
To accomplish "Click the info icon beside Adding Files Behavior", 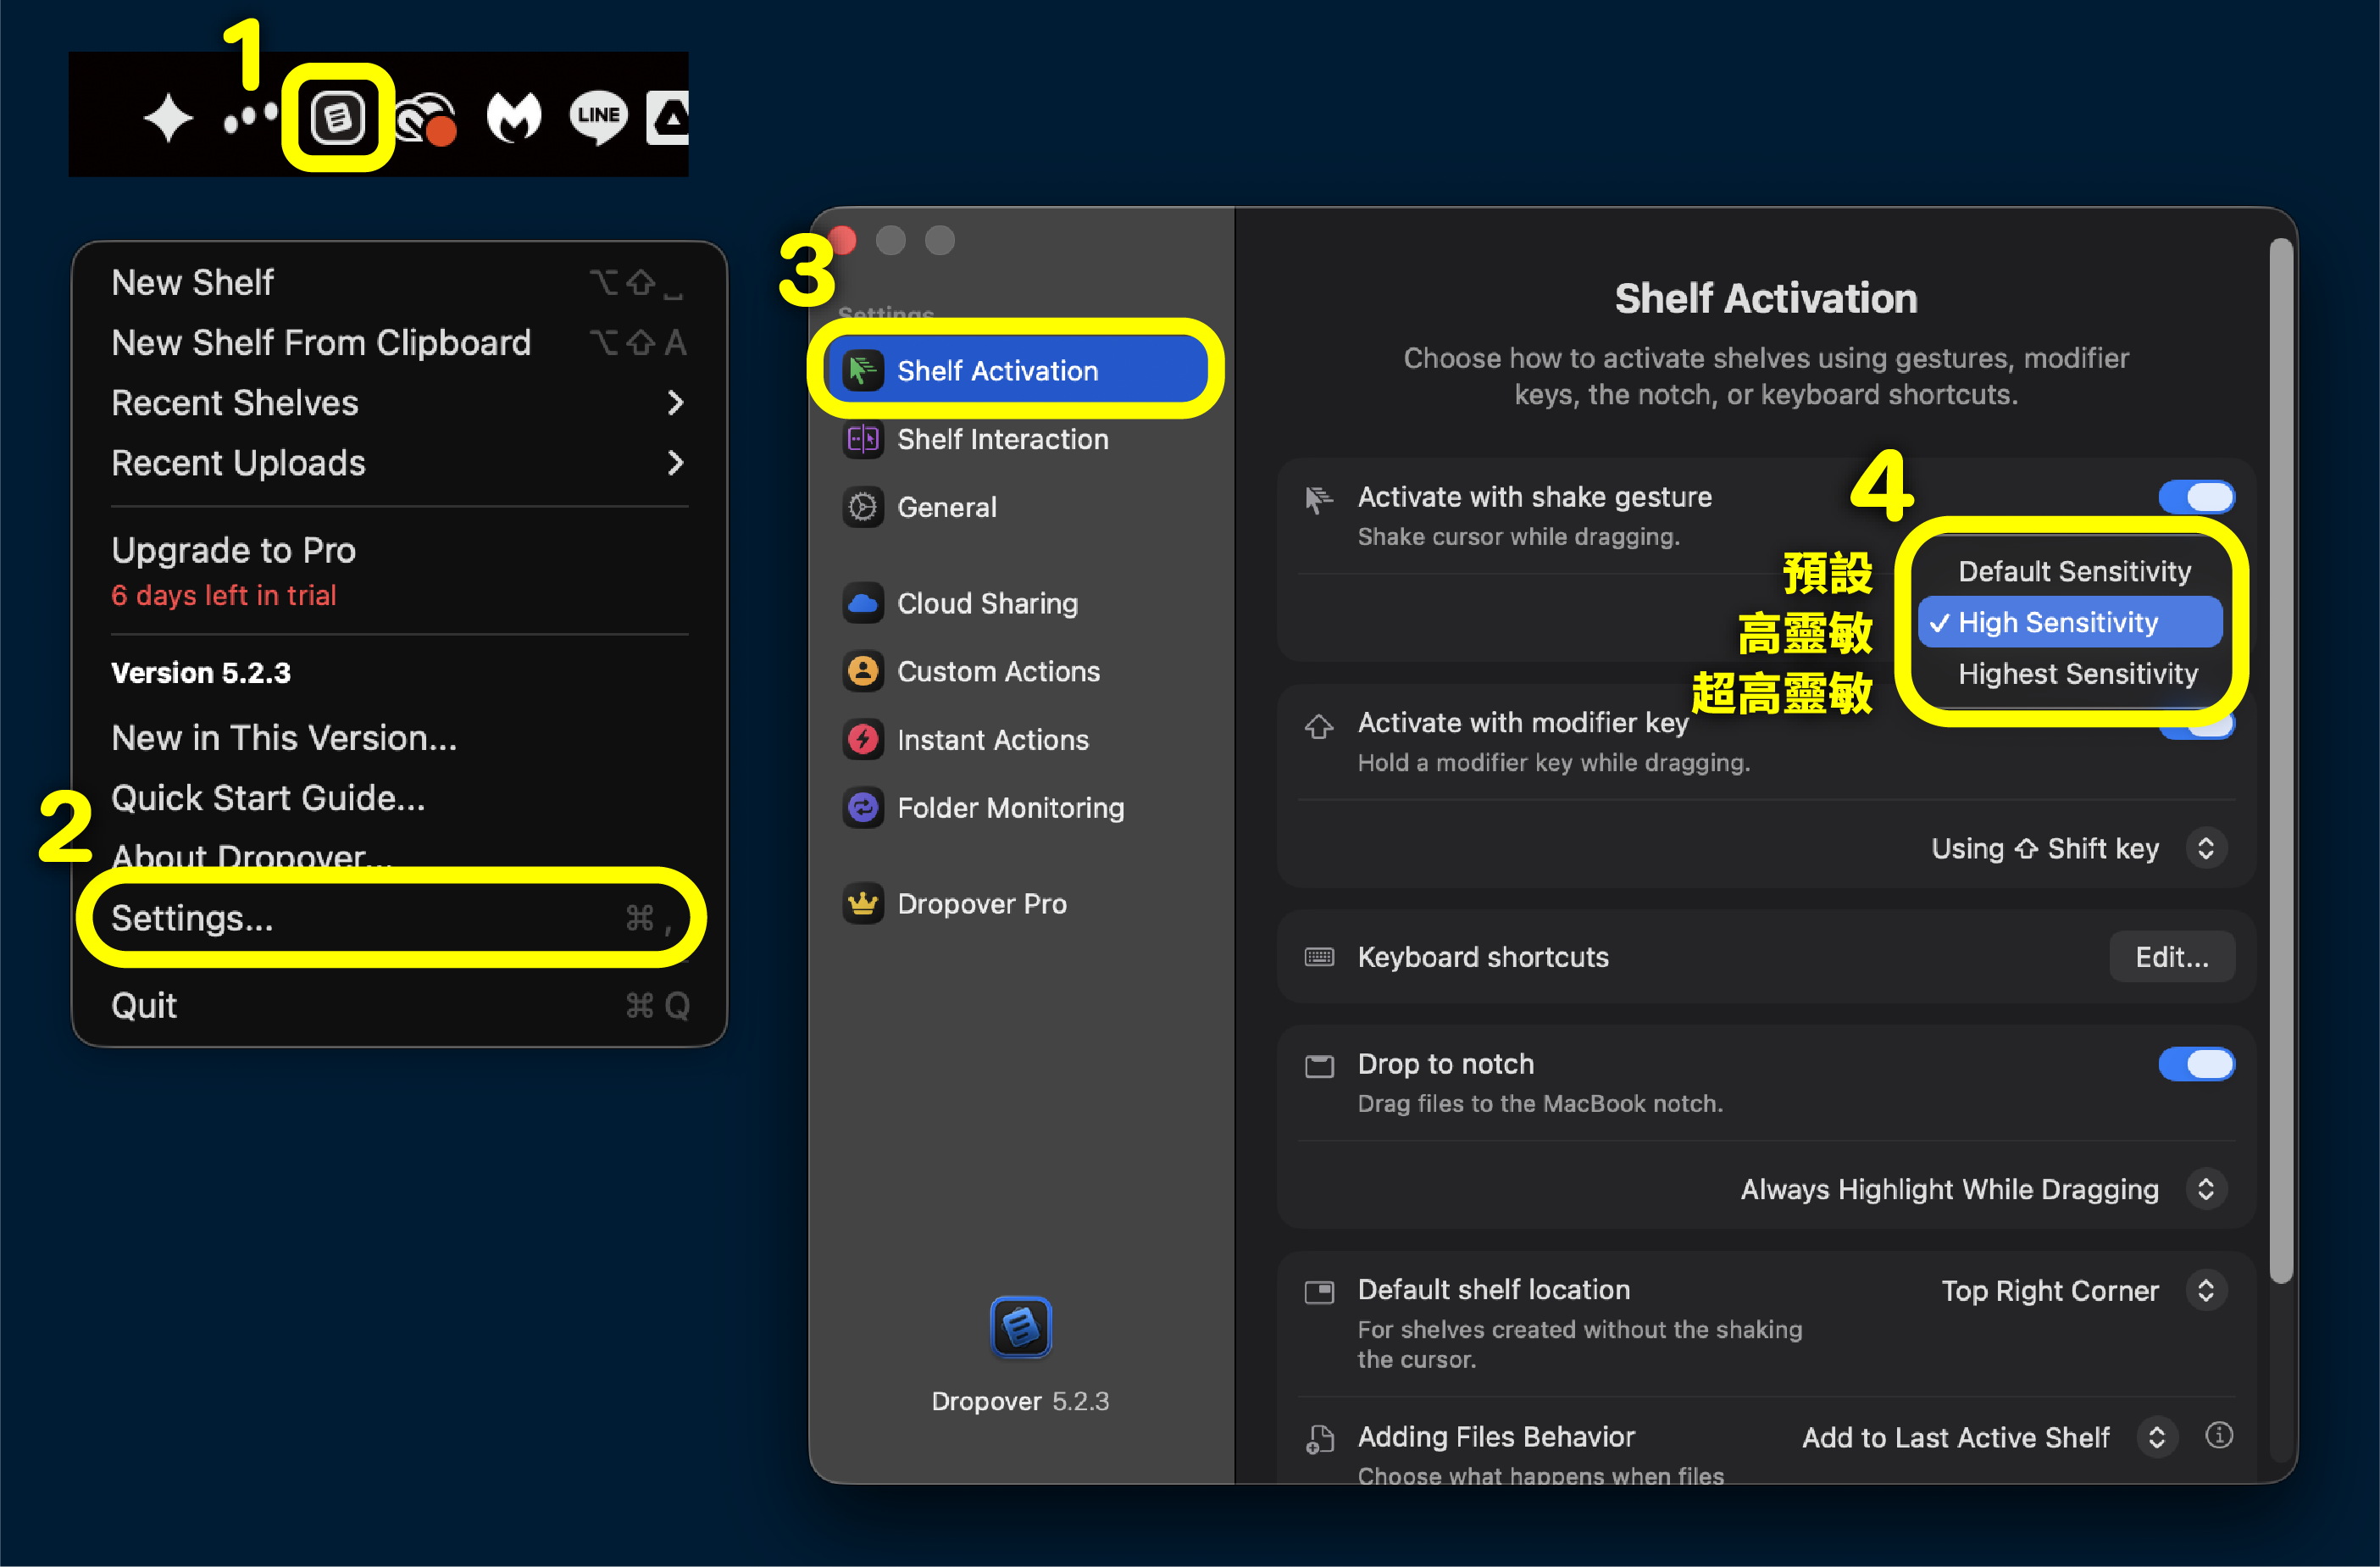I will (x=2219, y=1436).
